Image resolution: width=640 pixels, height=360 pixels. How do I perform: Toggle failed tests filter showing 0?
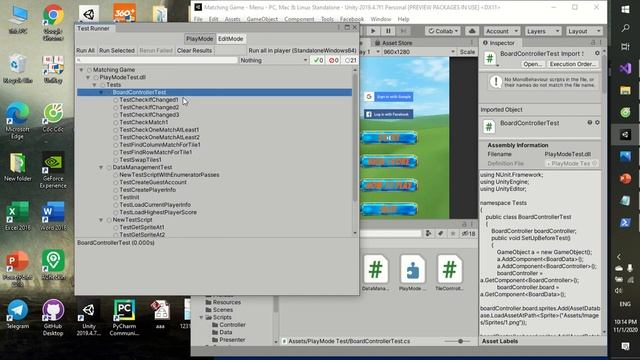[333, 60]
